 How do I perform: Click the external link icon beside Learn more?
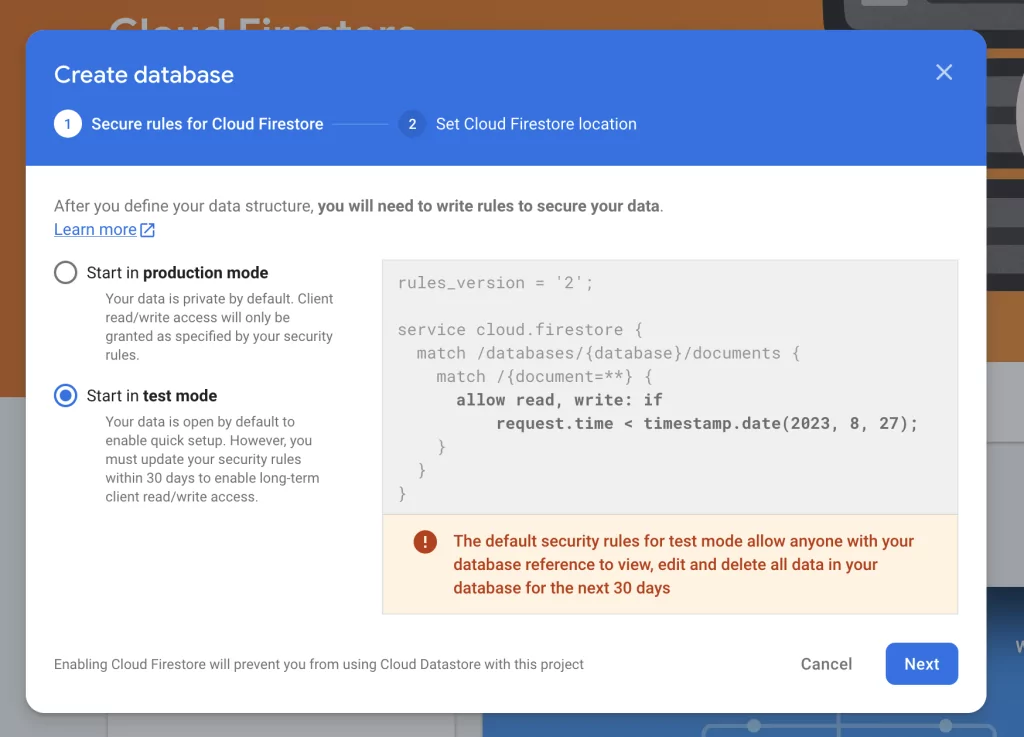148,230
